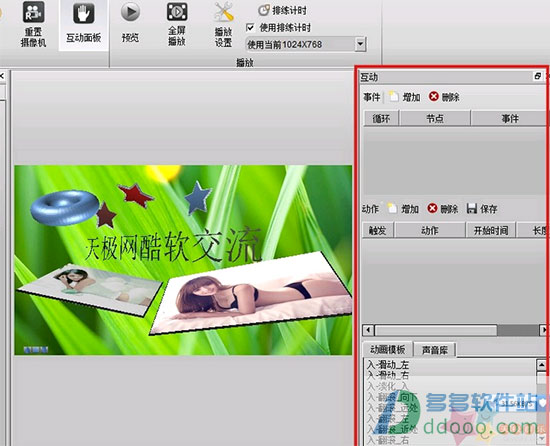Toggle the 互动面板 interaction panel button

coord(83,25)
